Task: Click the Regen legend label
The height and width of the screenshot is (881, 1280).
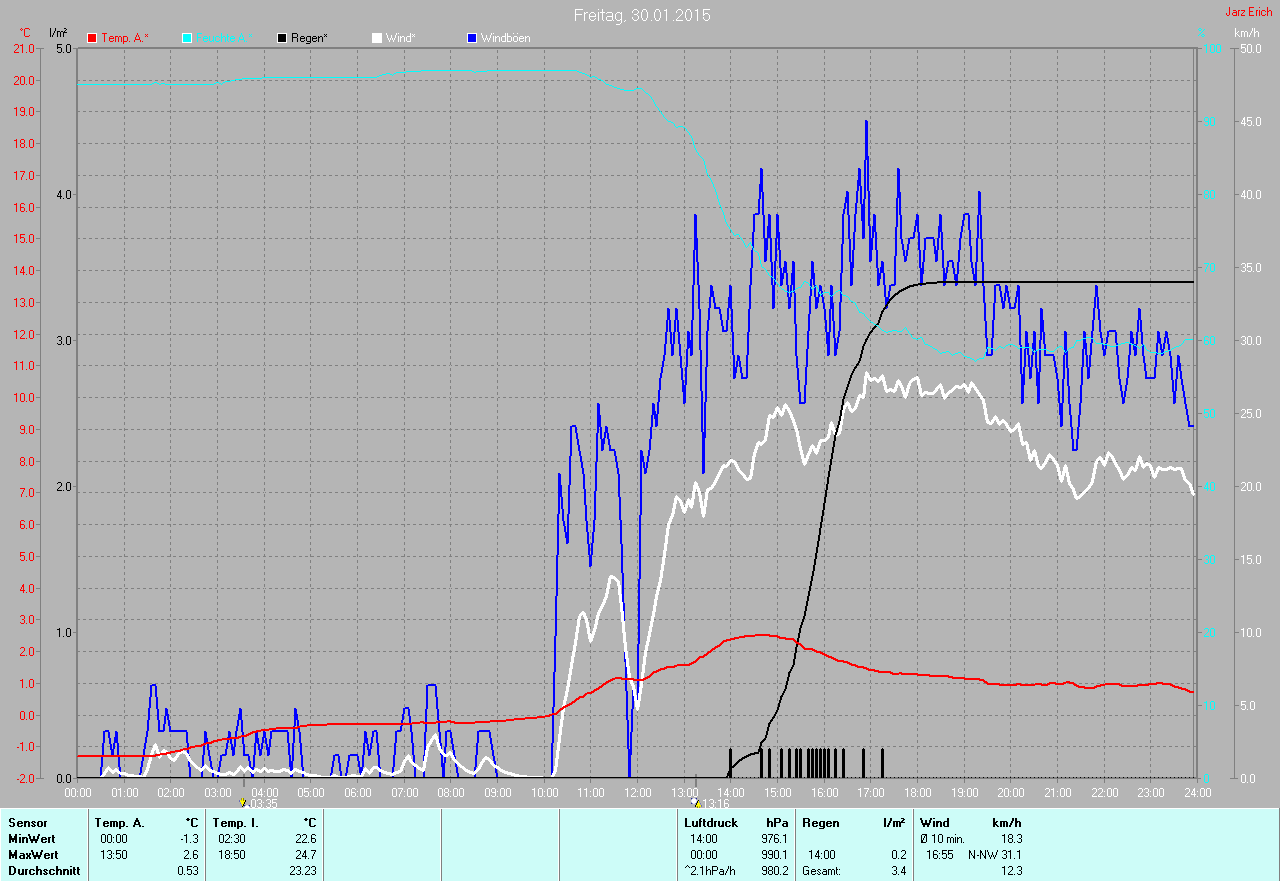Action: click(x=310, y=38)
